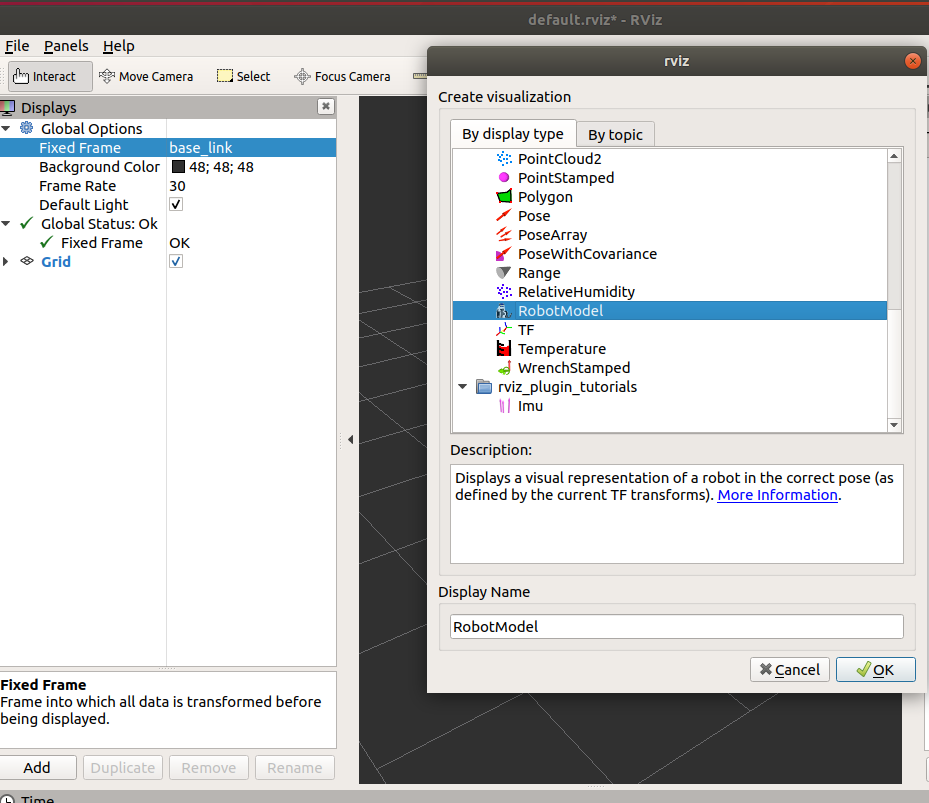Activate the Interact hand tool
929x803 pixels.
click(50, 76)
